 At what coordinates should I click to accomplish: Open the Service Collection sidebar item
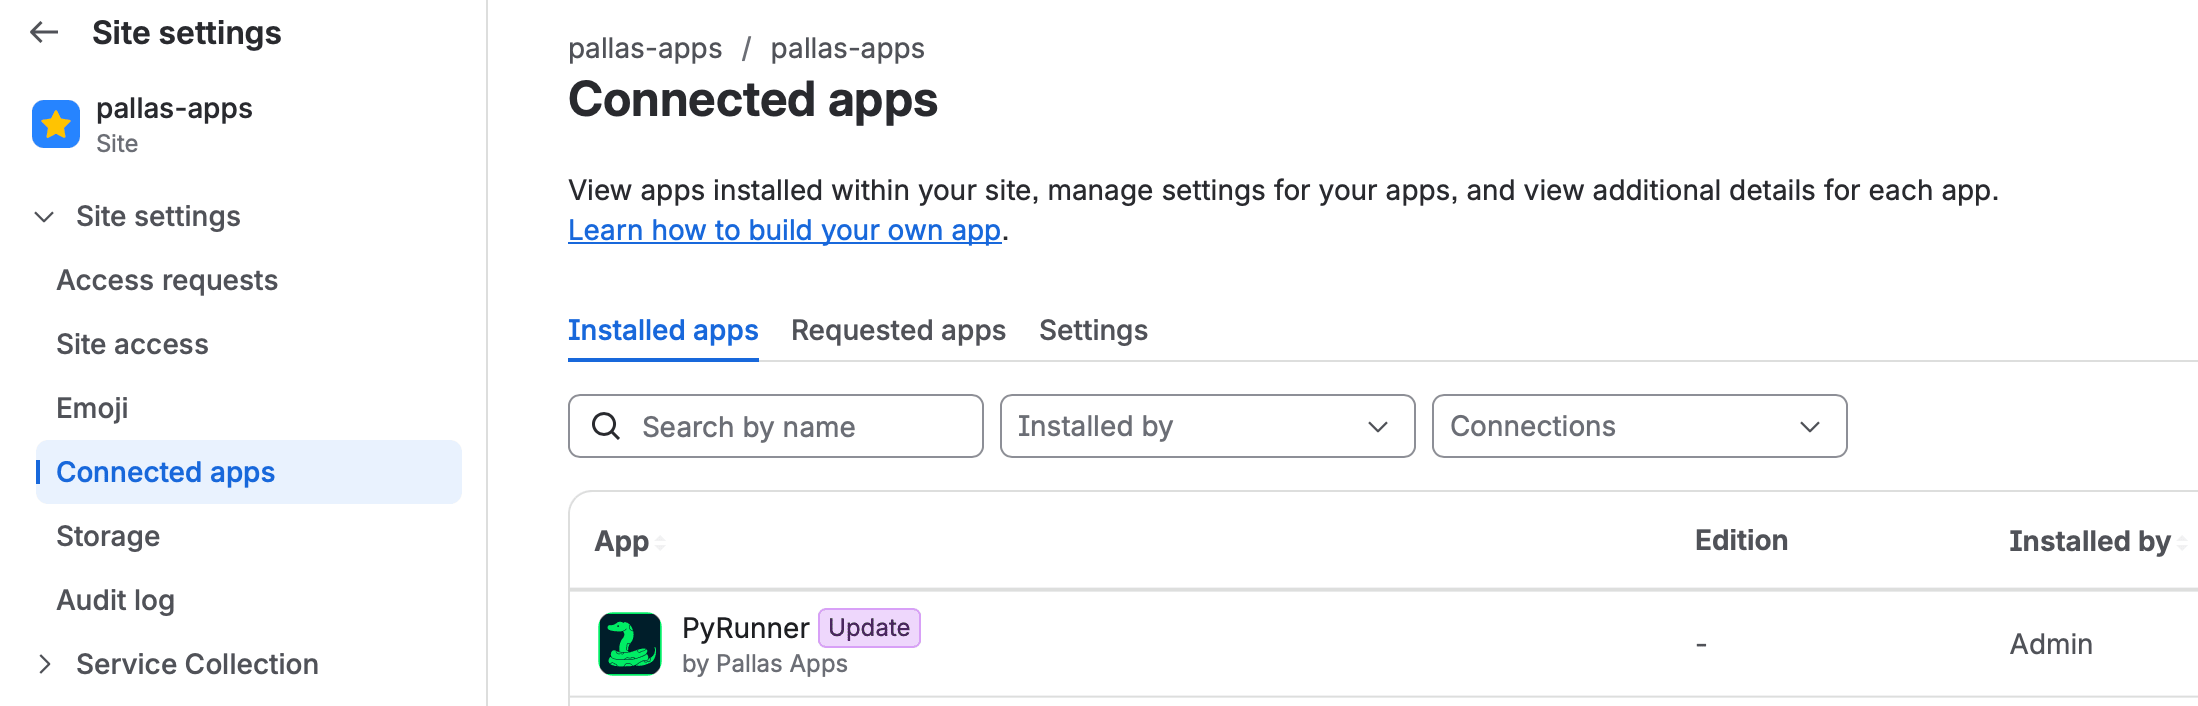(x=197, y=664)
